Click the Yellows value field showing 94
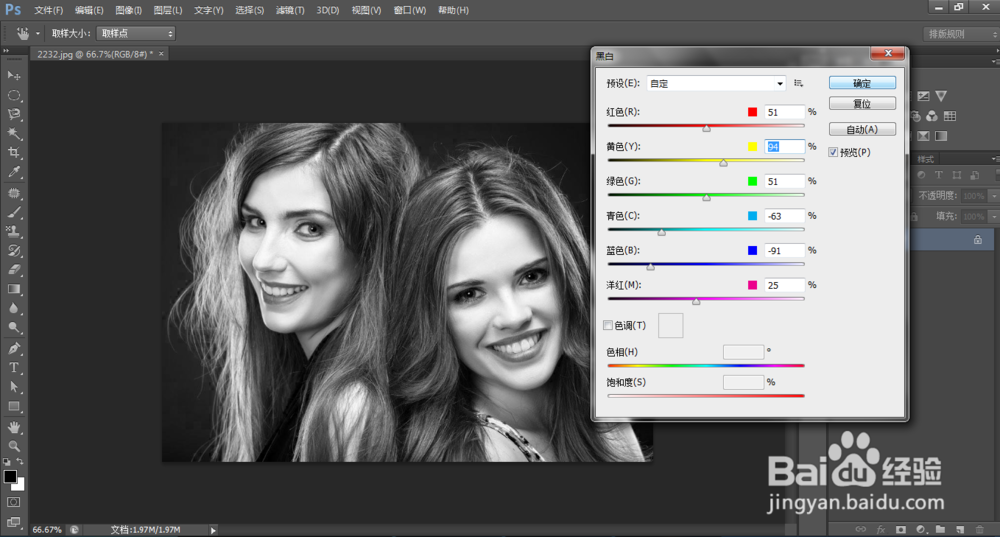Screen dimensions: 1000x537 (784, 147)
